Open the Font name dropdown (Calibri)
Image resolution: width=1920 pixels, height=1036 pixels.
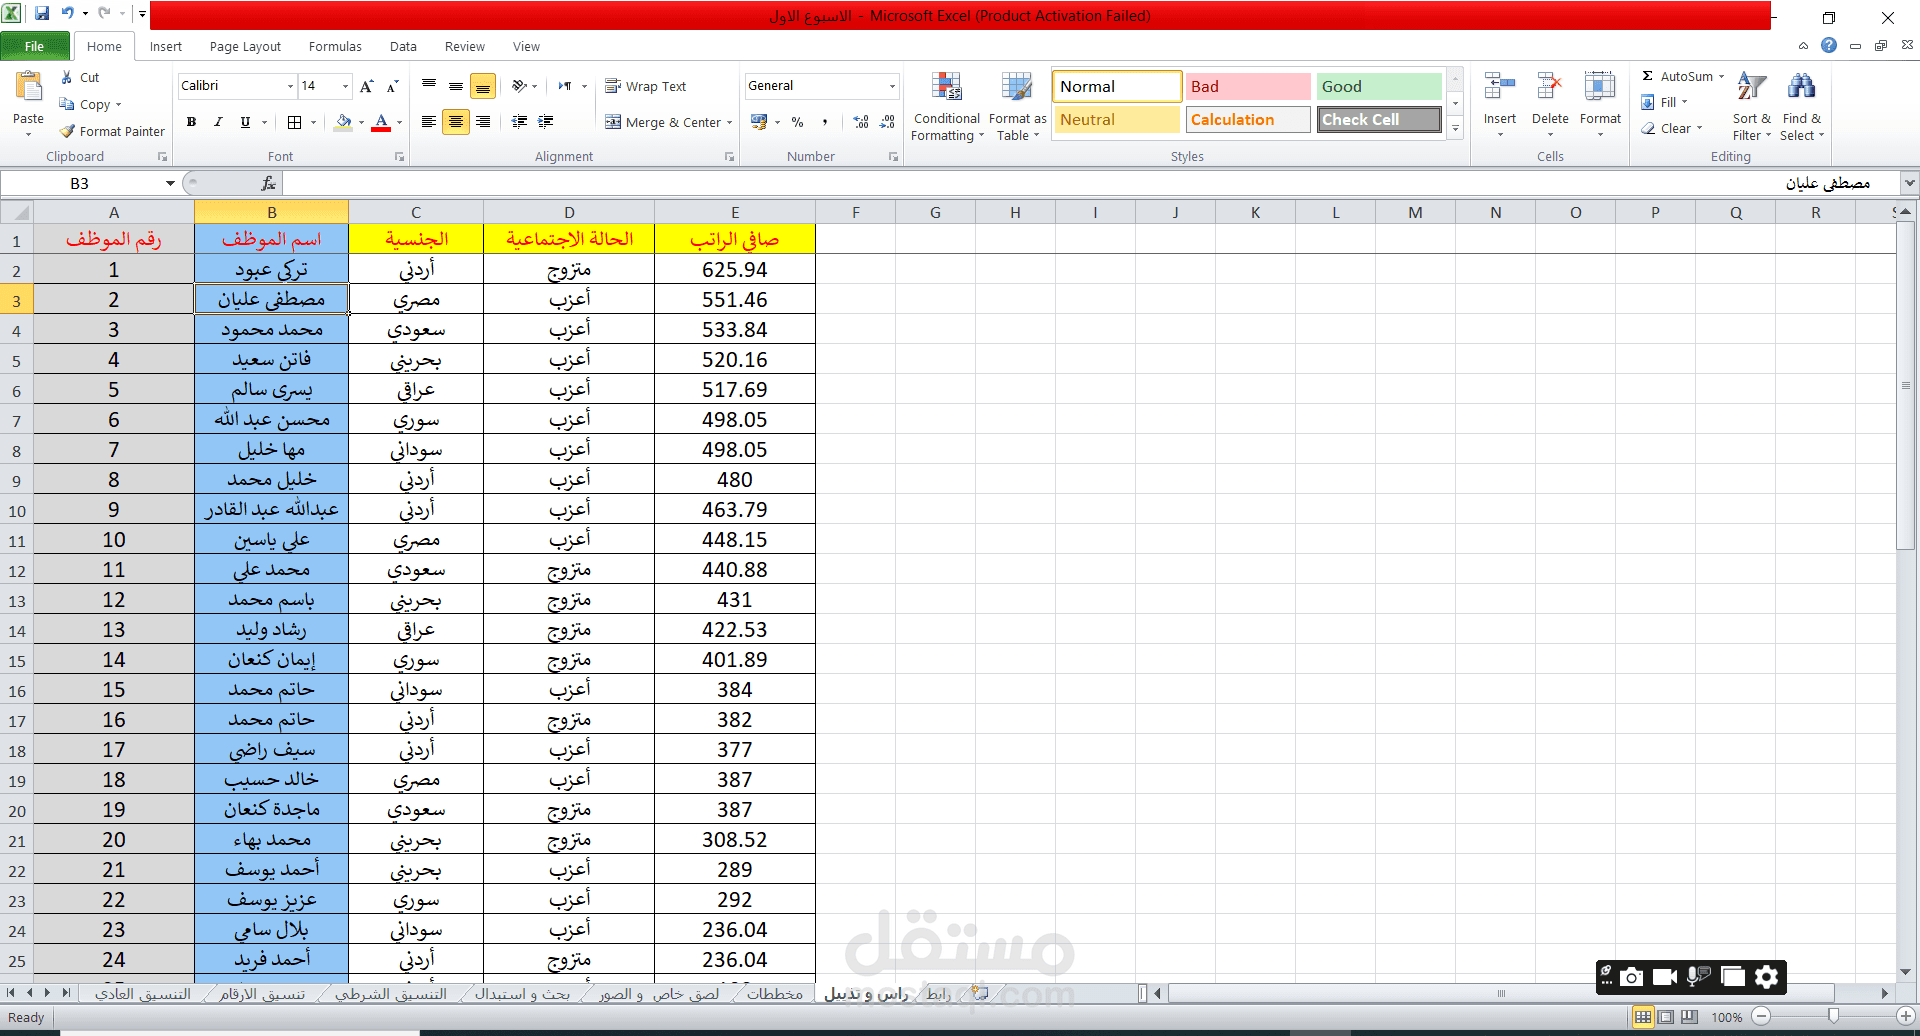[290, 86]
